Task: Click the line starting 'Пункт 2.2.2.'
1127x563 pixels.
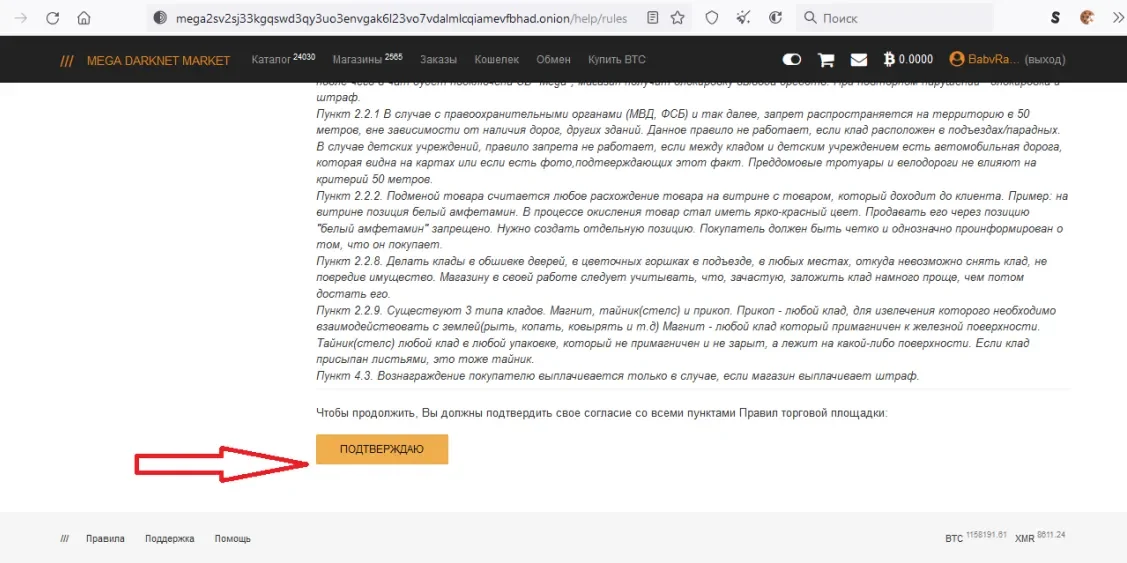Action: pyautogui.click(x=693, y=196)
